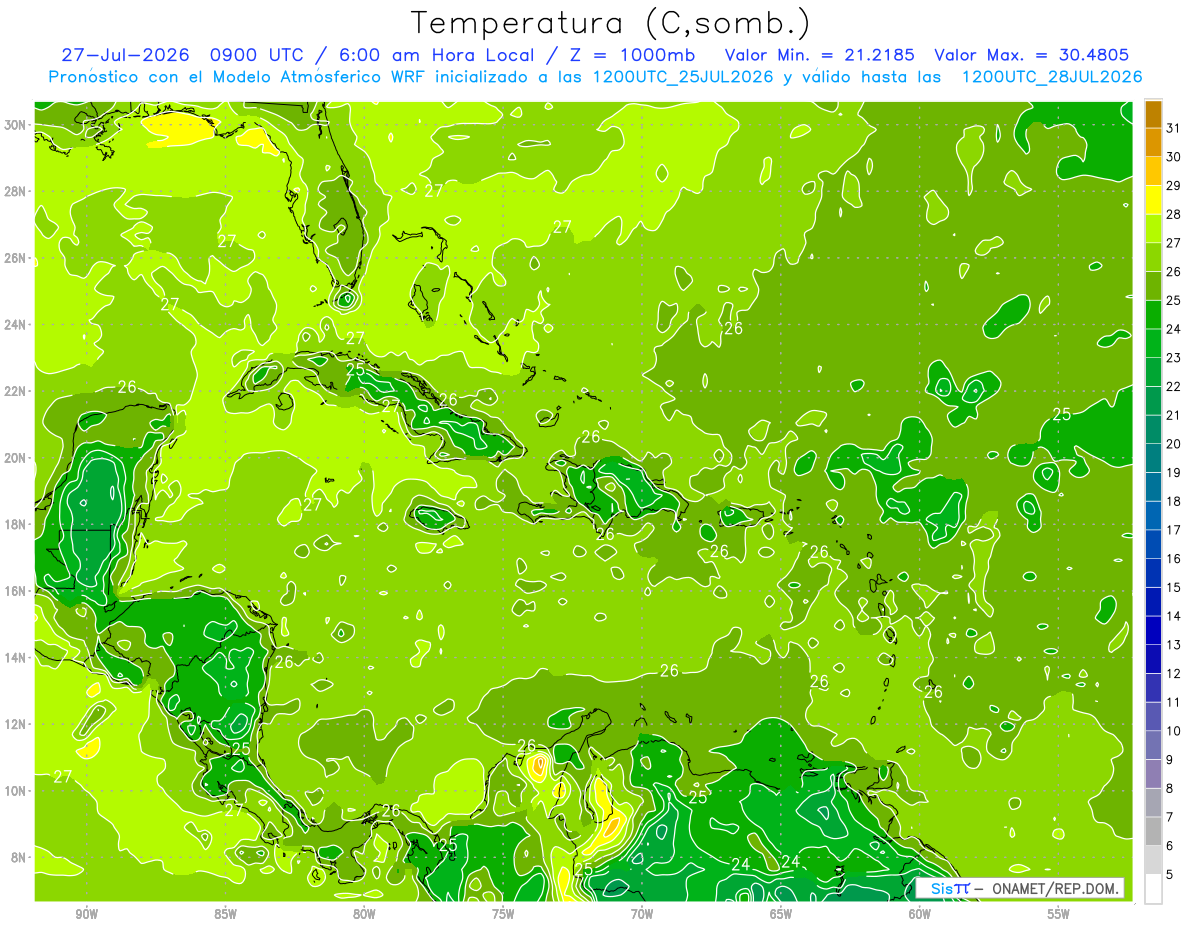Click the teal color bar swatch between 19 and 20
The width and height of the screenshot is (1200, 927).
[x=1154, y=458]
